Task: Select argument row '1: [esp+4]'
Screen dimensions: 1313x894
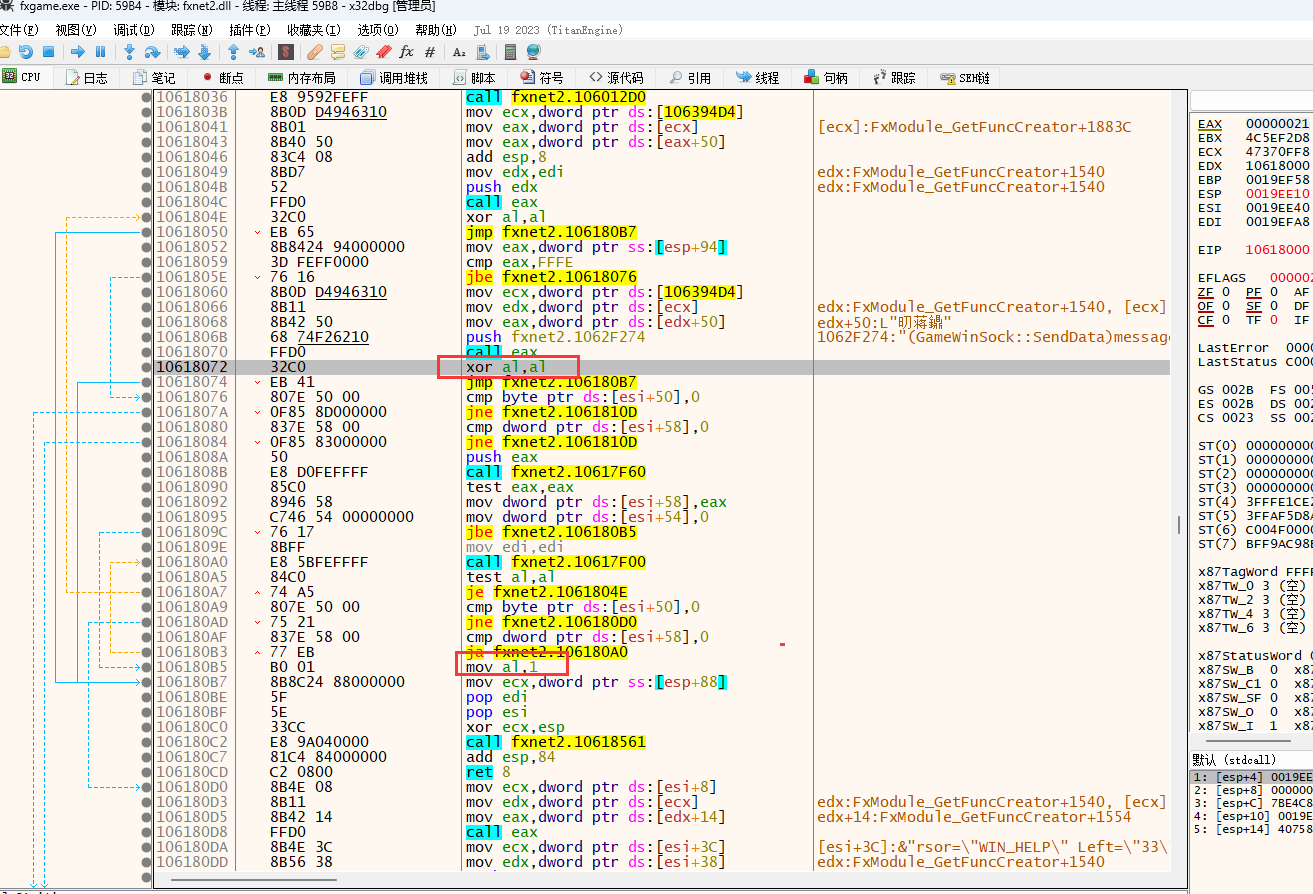Action: [x=1251, y=776]
